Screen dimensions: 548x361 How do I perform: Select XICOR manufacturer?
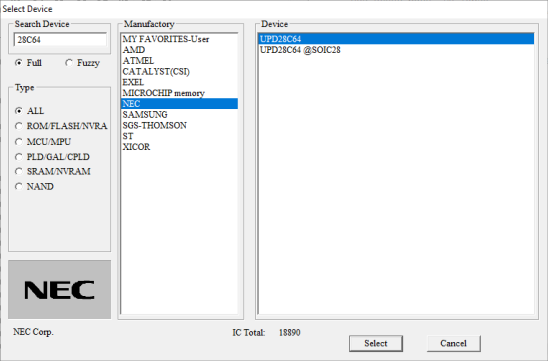click(x=179, y=147)
